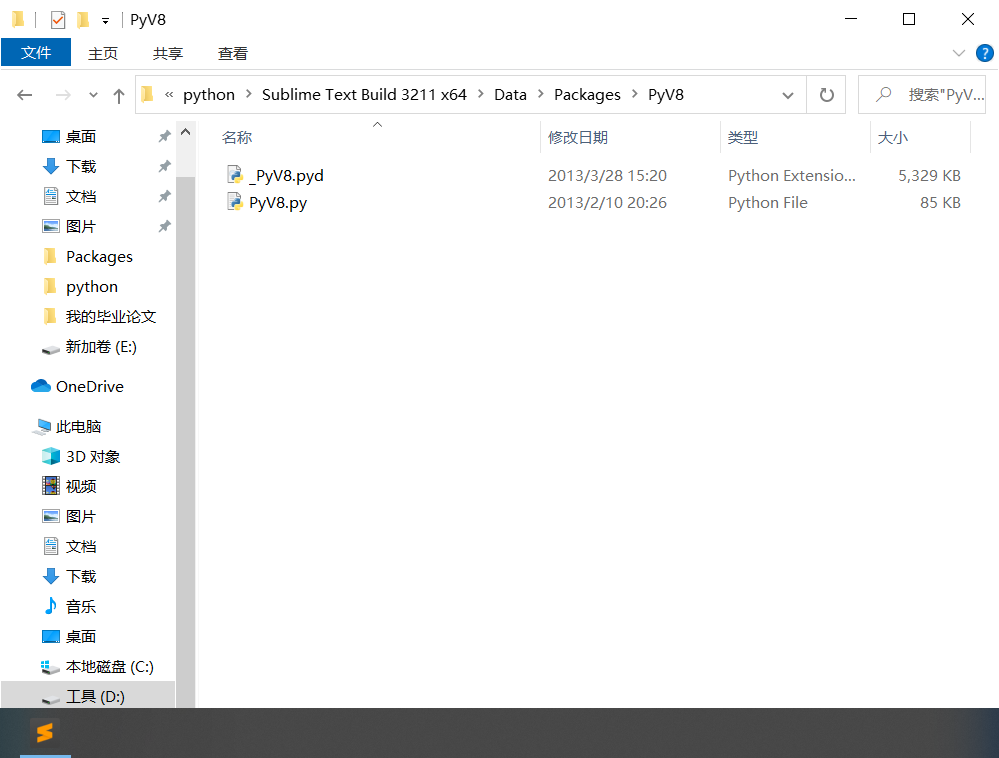Open the 新加卷 (E:) drive

[101, 347]
